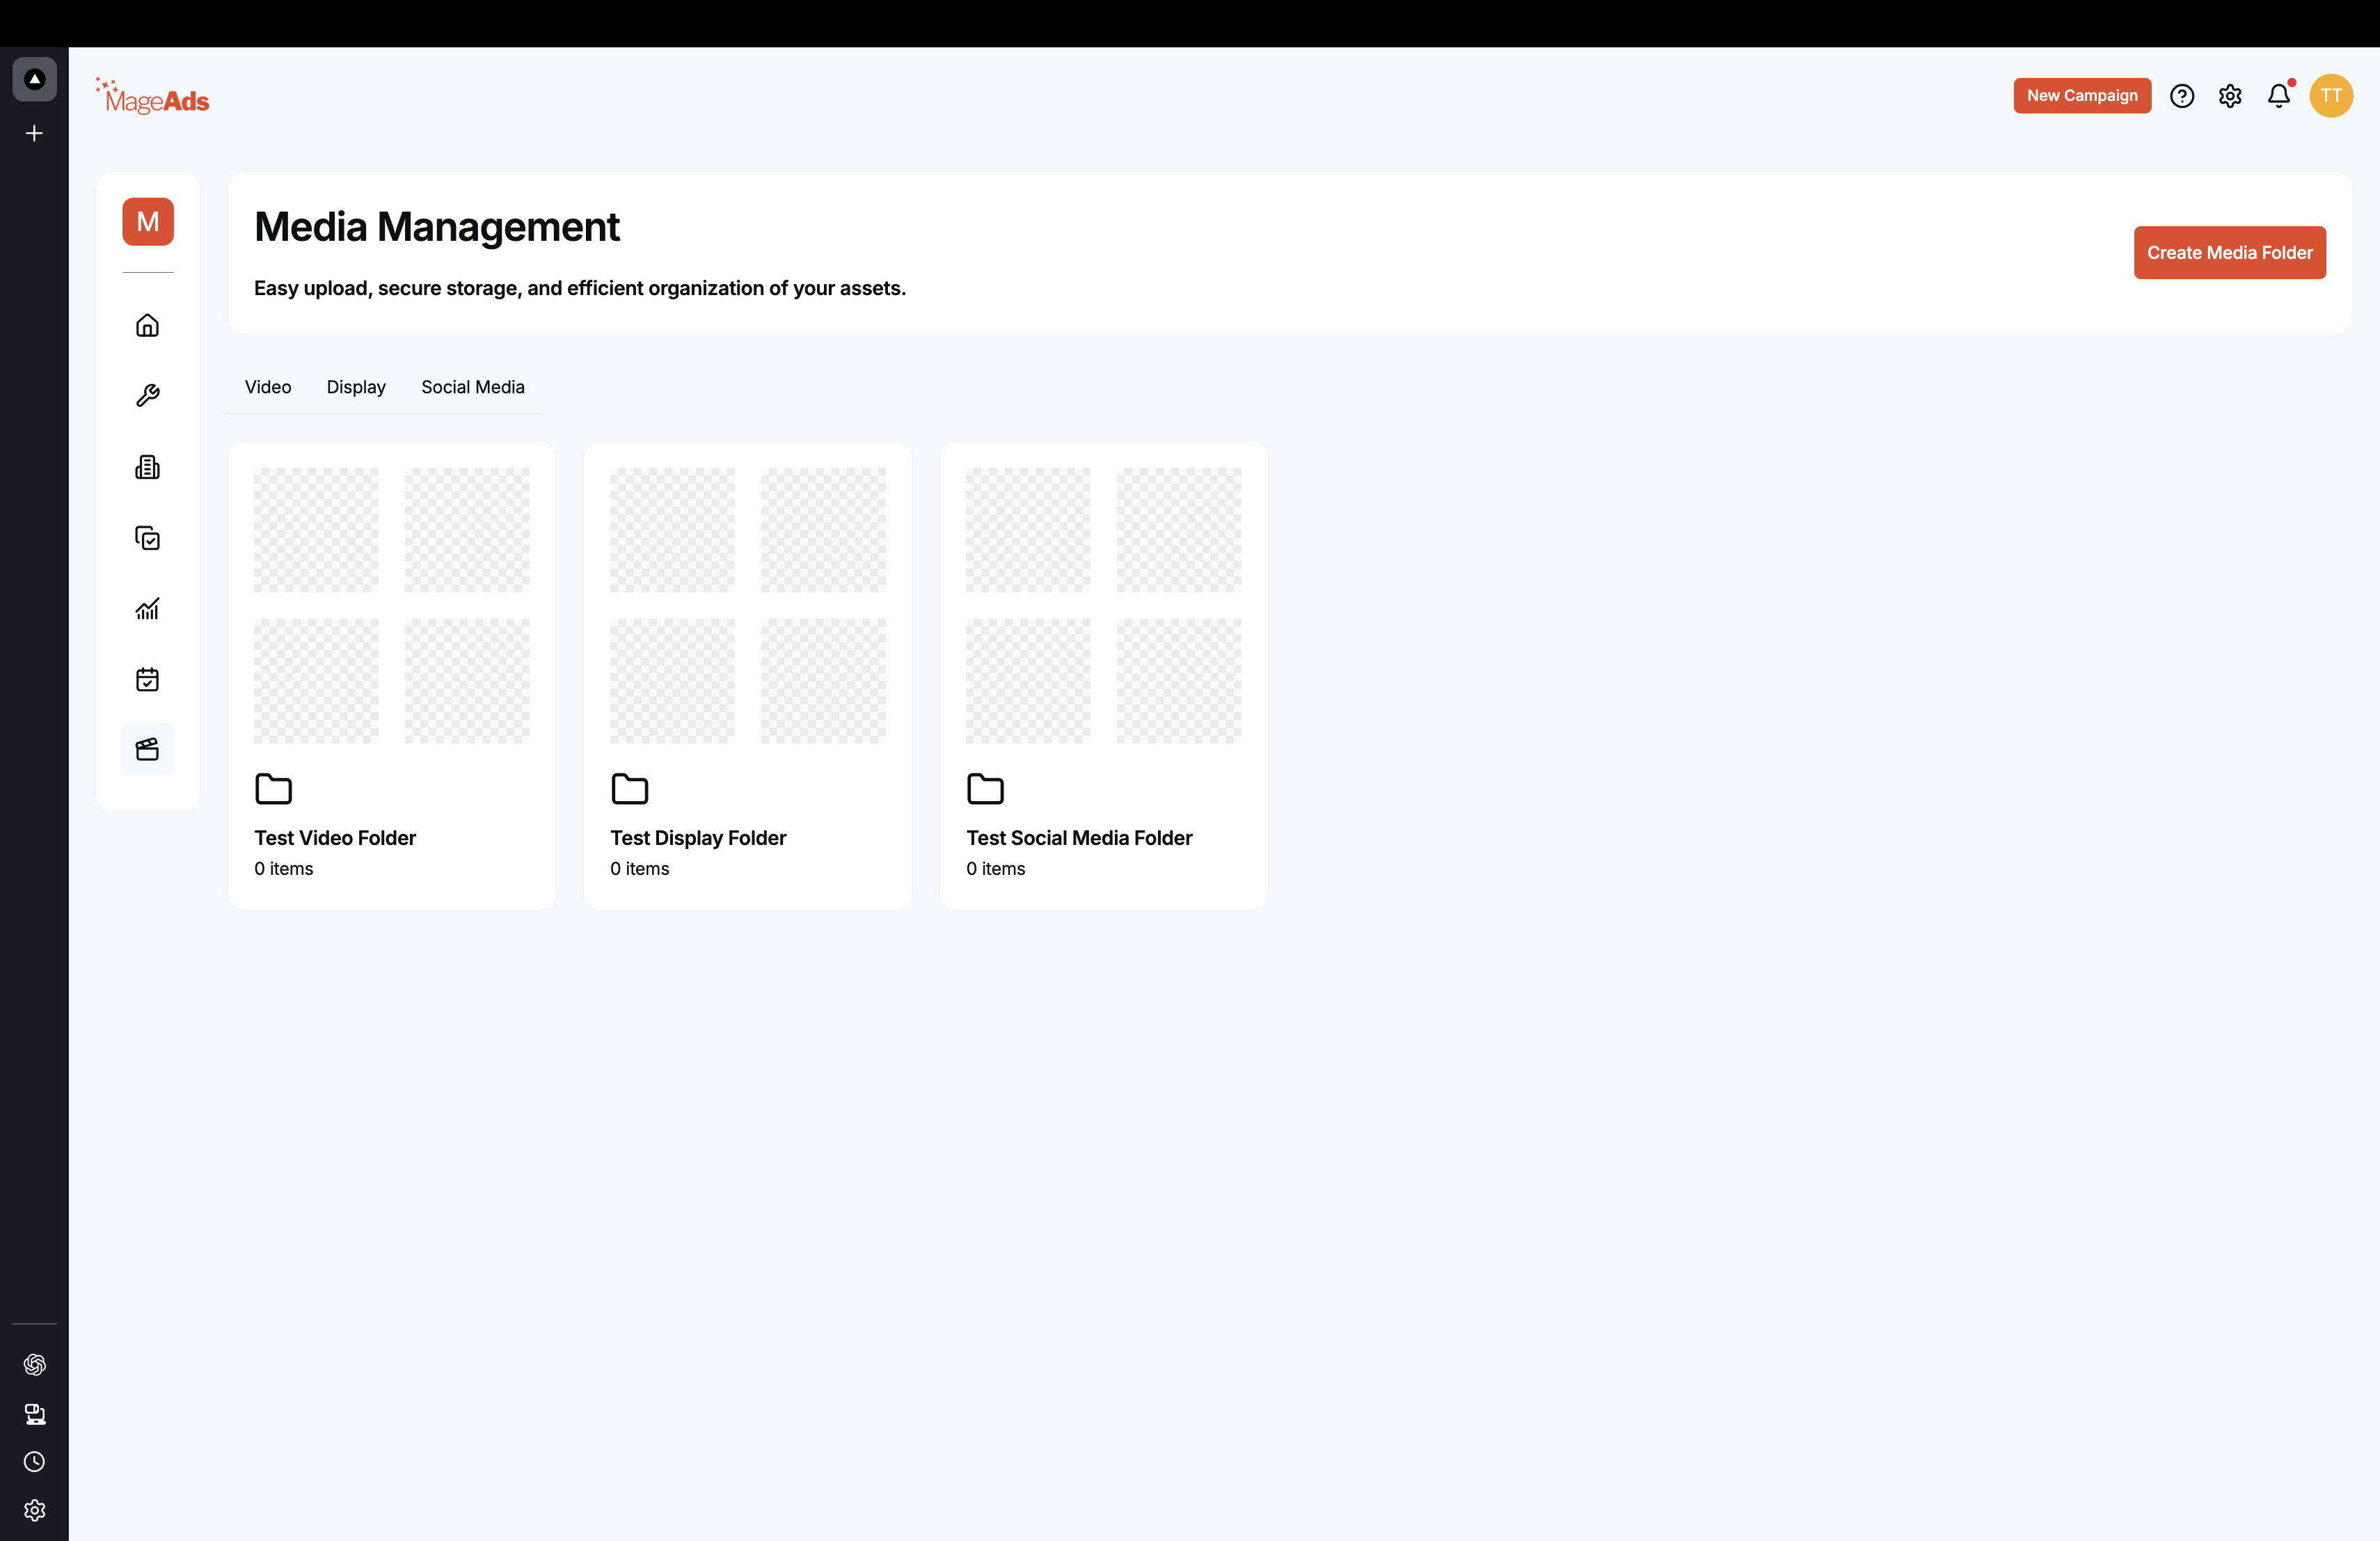2380x1541 pixels.
Task: Open the wrench tools icon in sidebar
Action: click(148, 396)
